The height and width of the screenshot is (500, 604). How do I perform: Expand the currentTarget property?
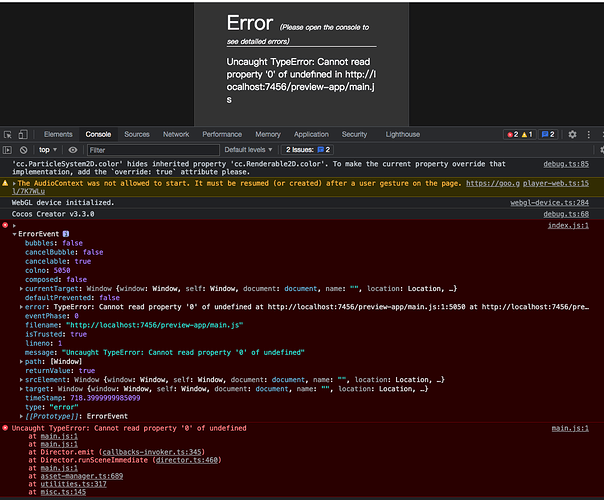[x=21, y=289]
